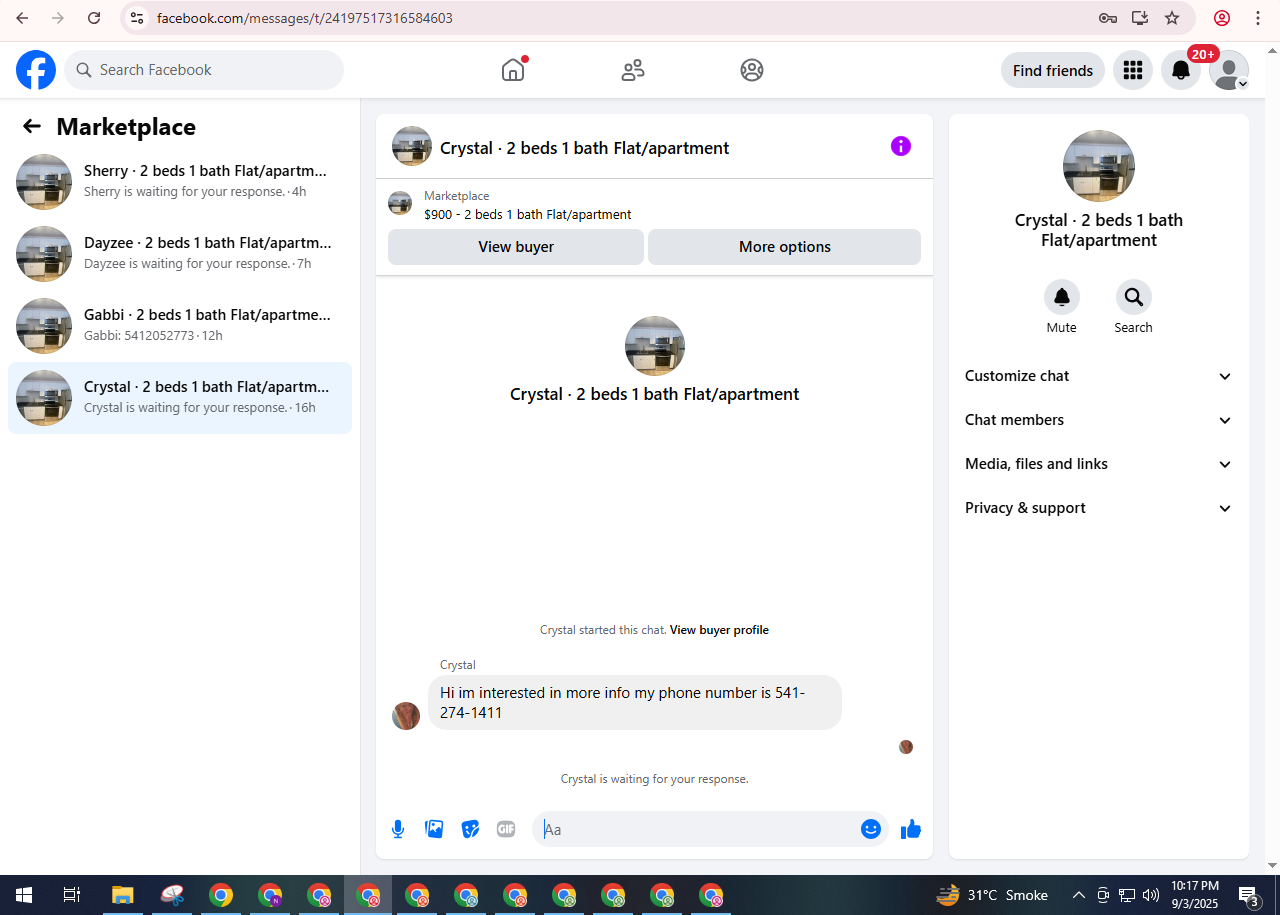Show hidden system tray icons

tap(1078, 895)
